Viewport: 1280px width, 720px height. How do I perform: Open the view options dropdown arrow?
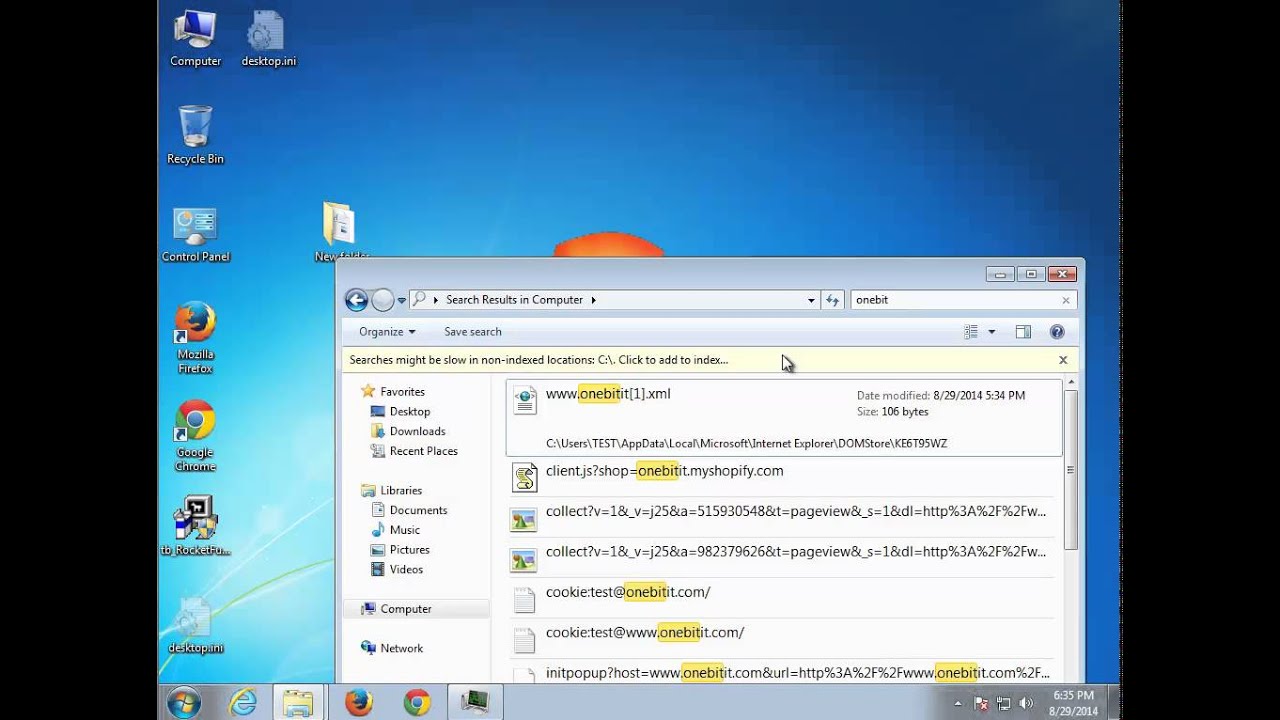[992, 332]
